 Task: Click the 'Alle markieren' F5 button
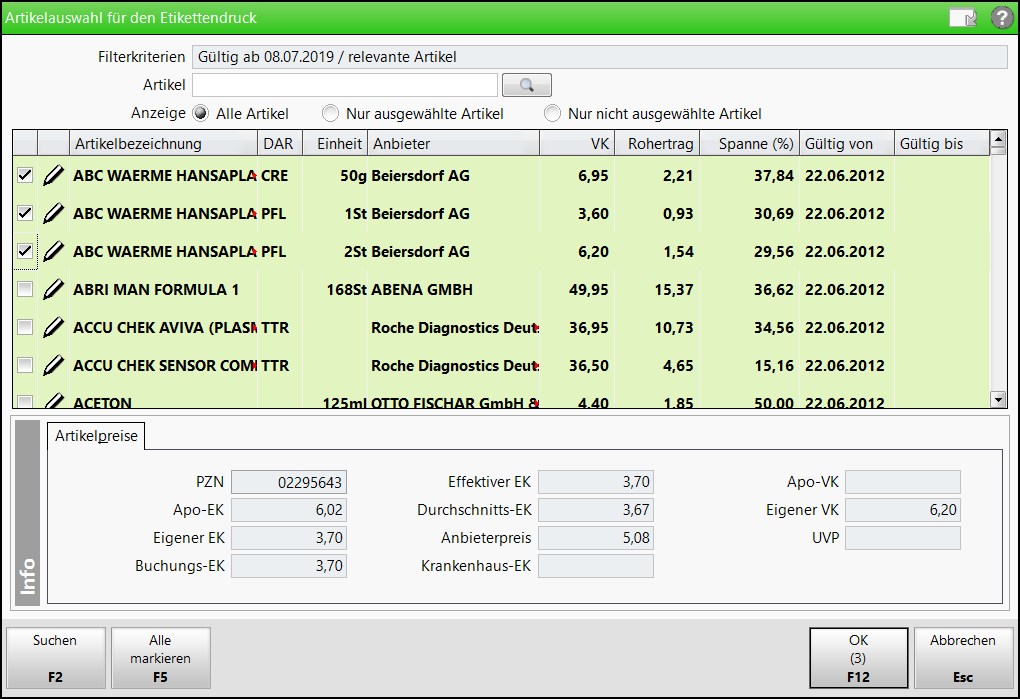[161, 658]
